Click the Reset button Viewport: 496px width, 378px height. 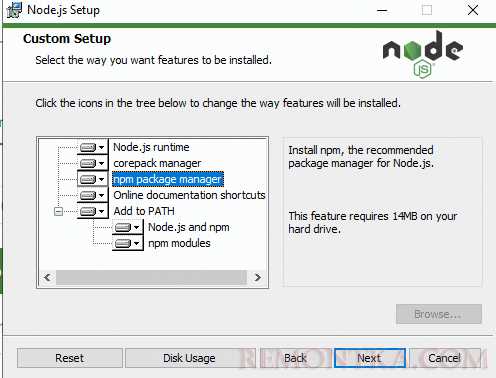[70, 358]
